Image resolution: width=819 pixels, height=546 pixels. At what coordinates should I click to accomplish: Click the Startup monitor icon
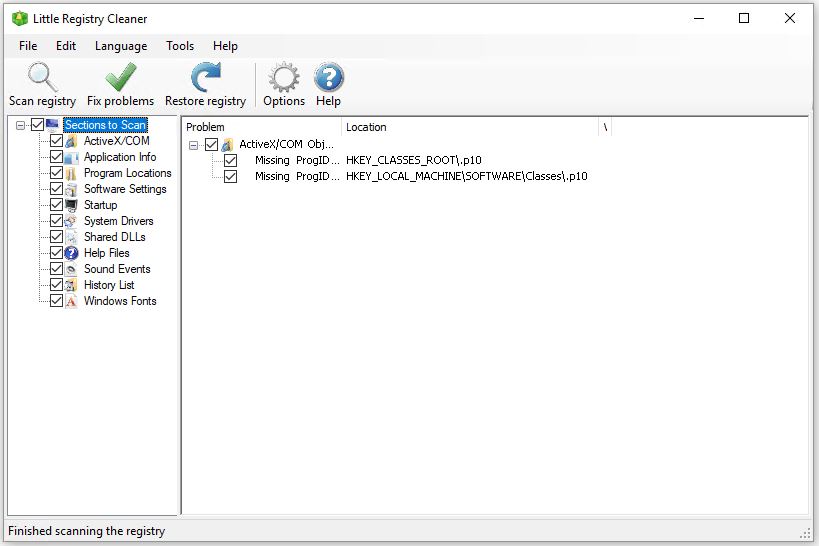point(72,205)
